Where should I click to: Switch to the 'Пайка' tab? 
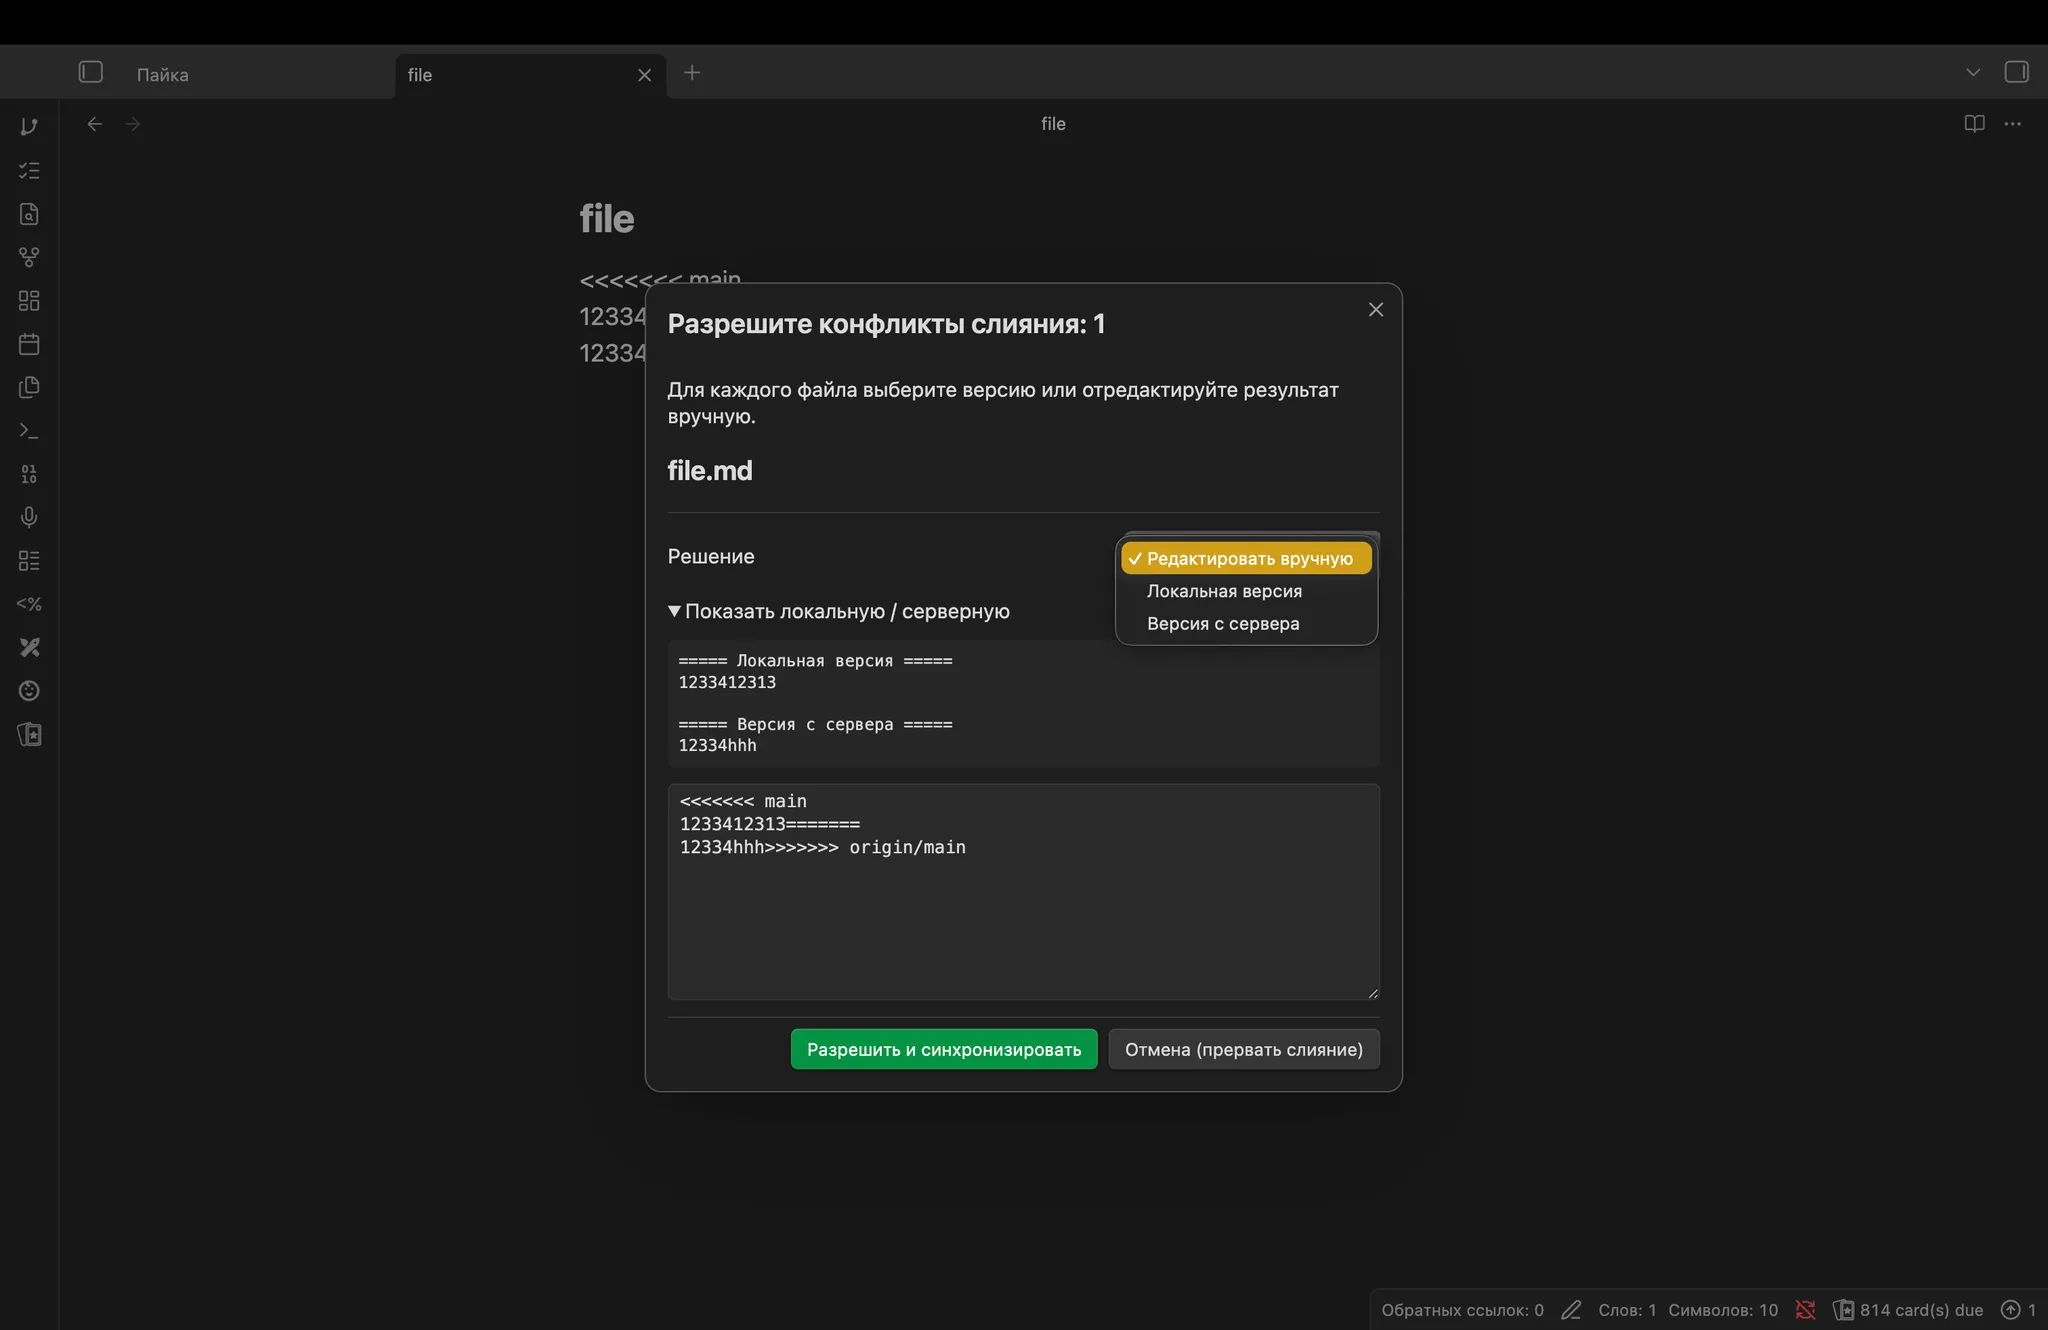point(163,75)
